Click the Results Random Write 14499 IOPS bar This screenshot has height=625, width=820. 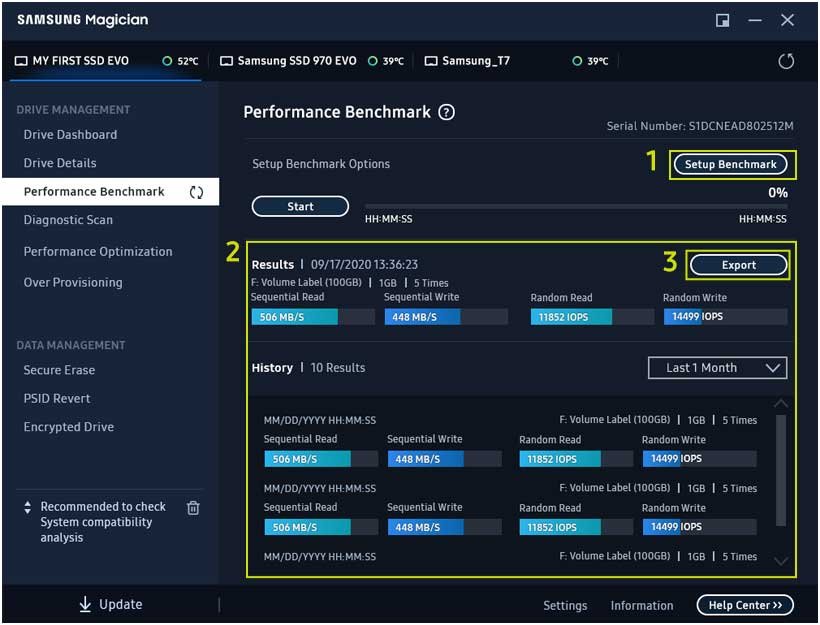pyautogui.click(x=725, y=316)
